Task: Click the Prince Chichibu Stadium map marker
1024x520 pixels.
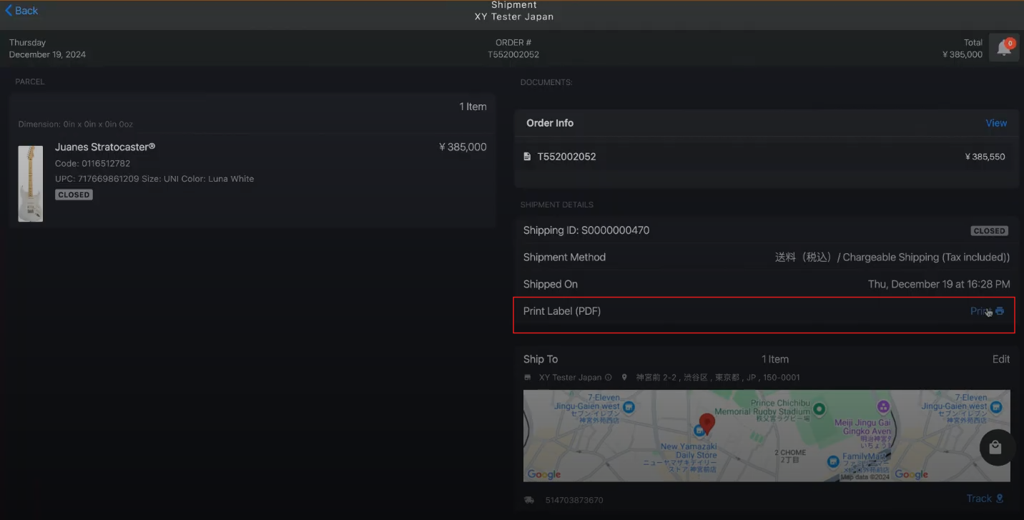Action: click(x=818, y=409)
